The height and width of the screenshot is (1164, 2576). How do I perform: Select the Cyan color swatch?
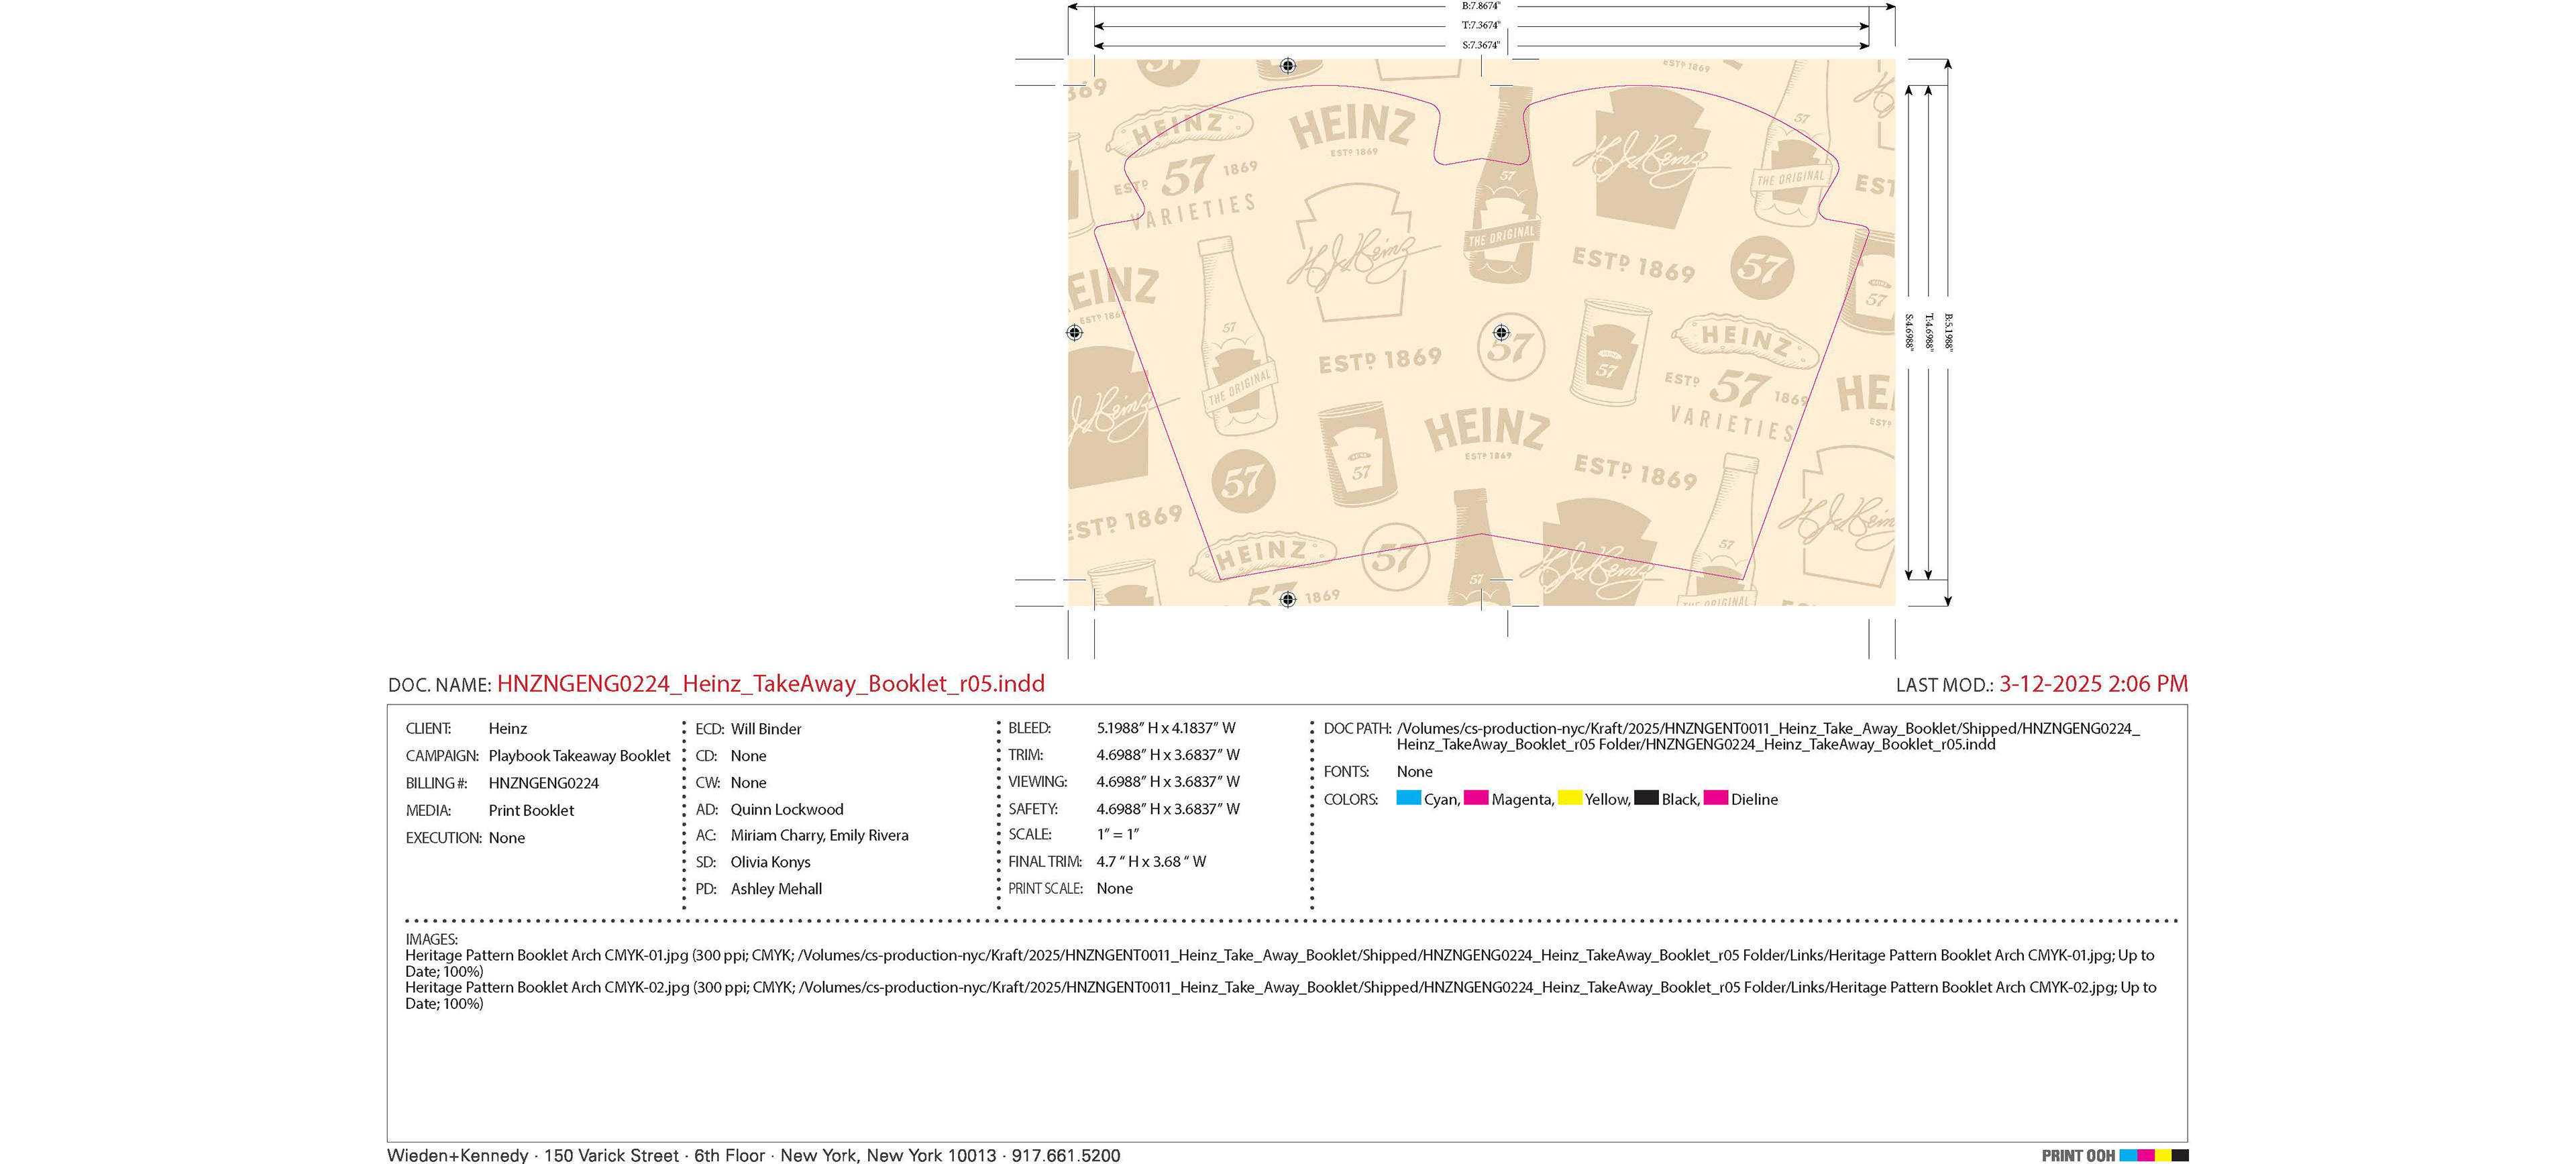coord(1408,798)
